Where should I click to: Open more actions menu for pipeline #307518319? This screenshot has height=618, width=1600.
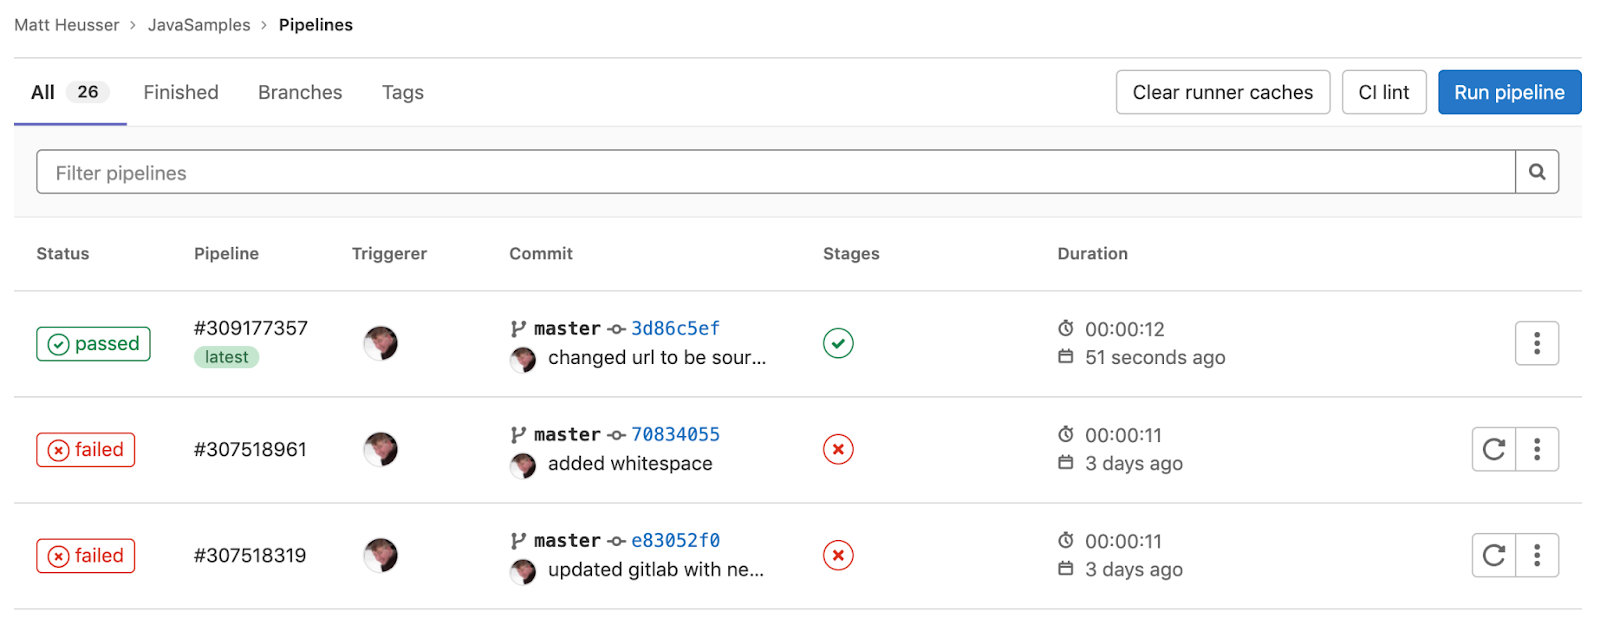click(x=1537, y=555)
